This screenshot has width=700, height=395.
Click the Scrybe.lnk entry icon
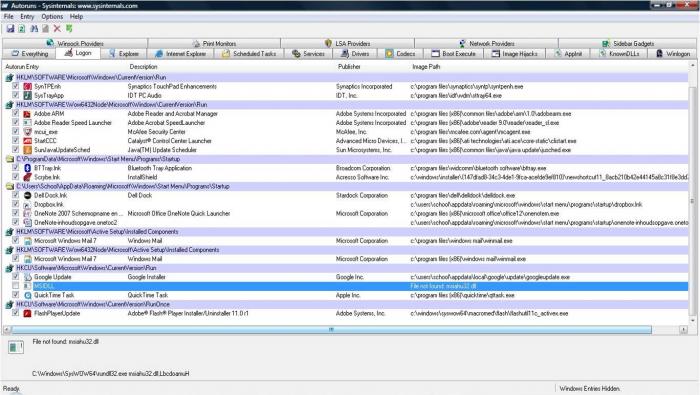(28, 177)
